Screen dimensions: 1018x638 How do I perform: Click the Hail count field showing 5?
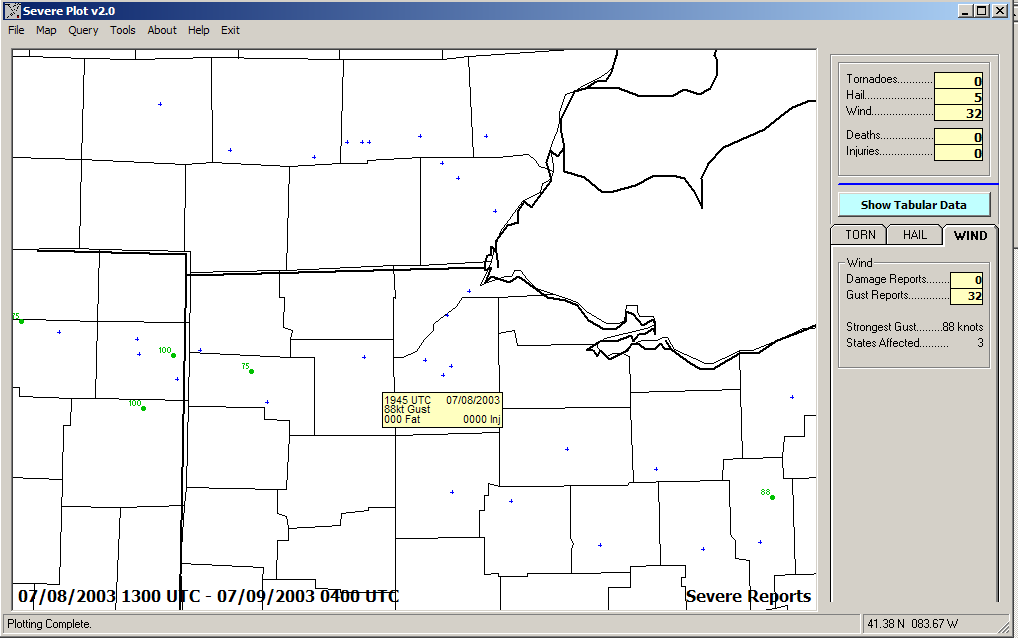pos(958,97)
